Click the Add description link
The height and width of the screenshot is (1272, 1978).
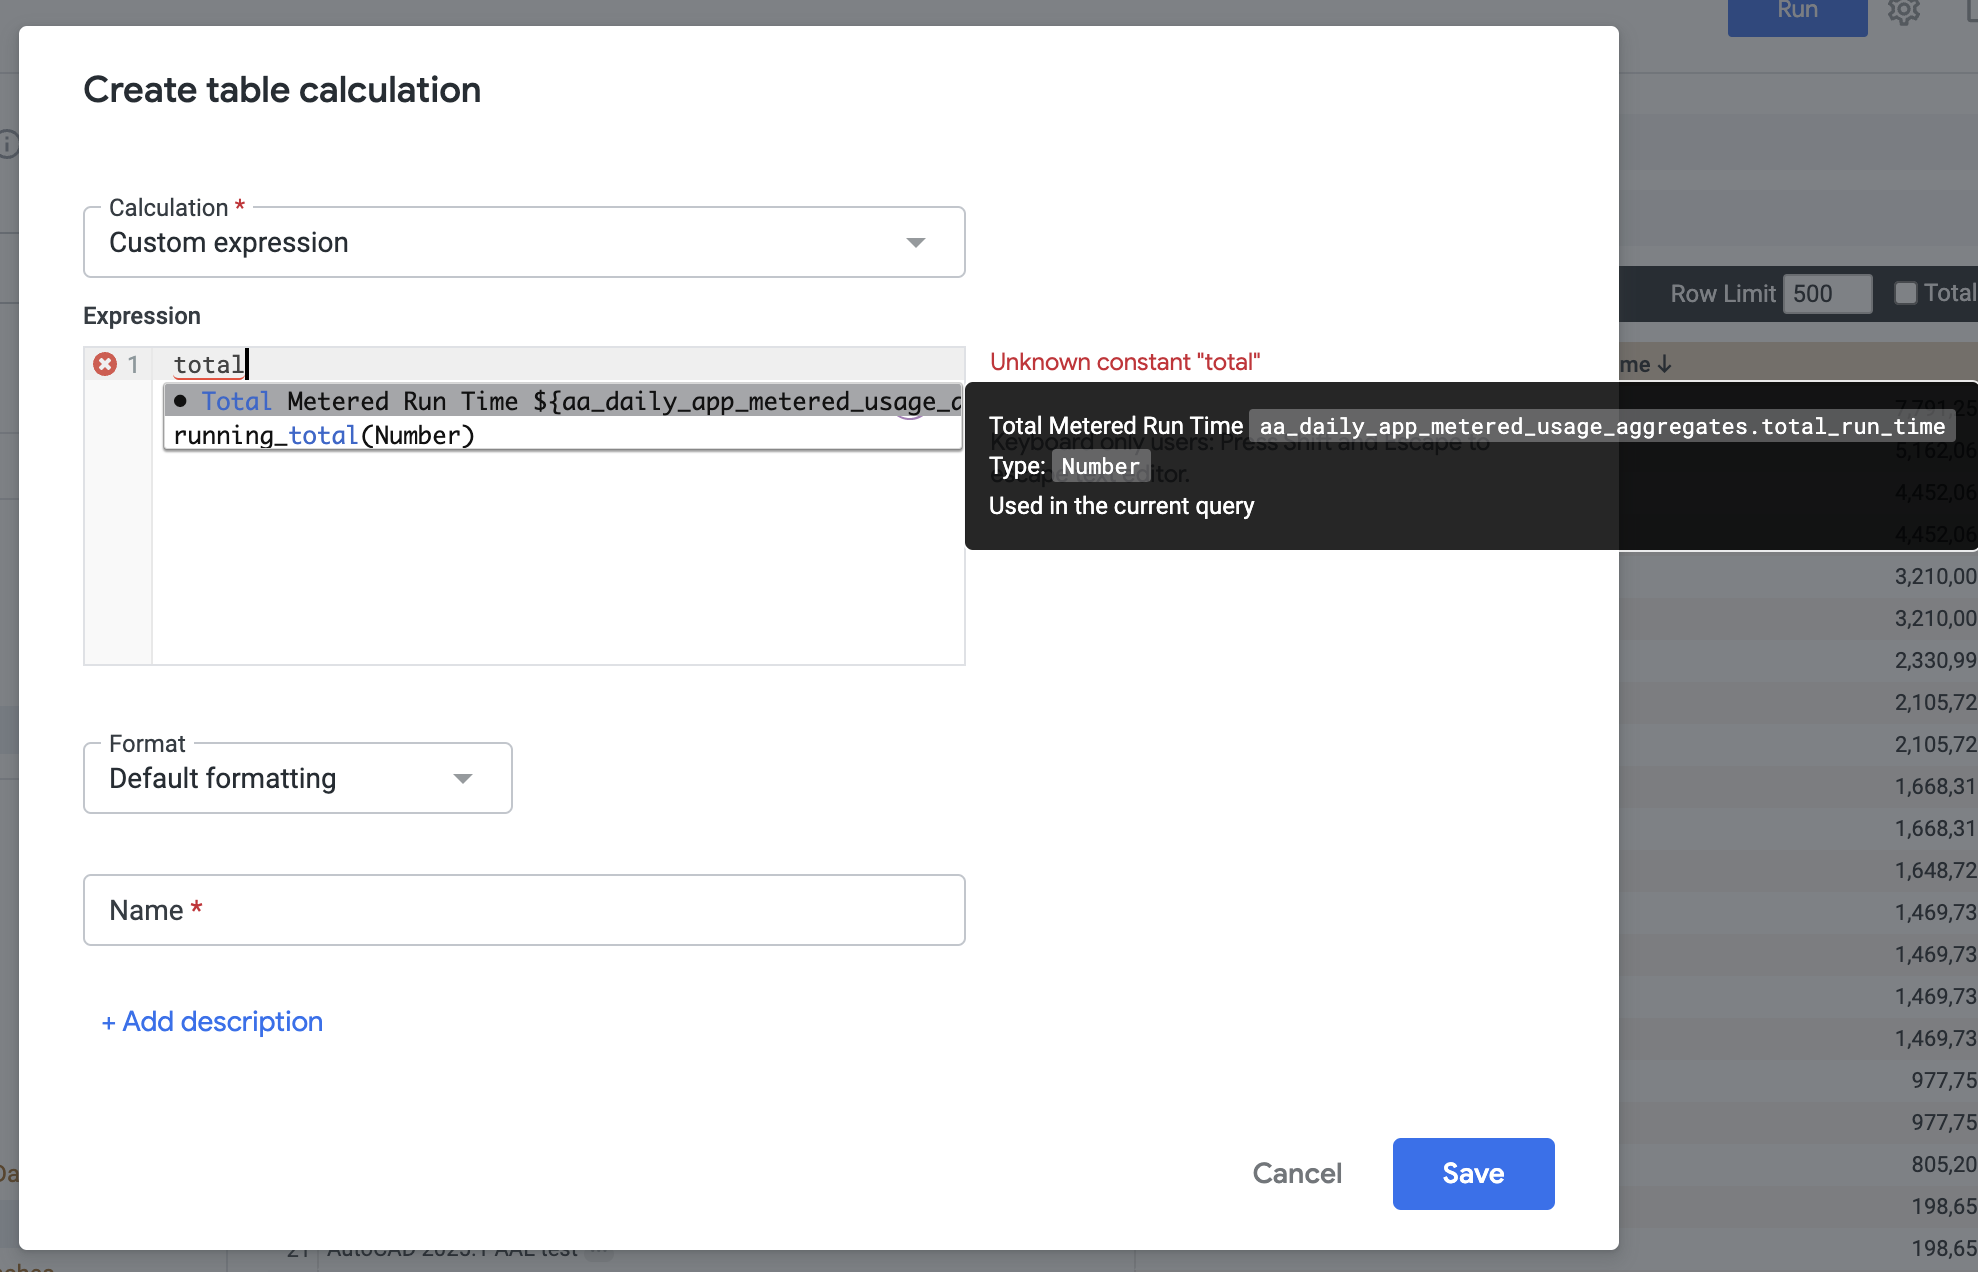[x=212, y=1021]
